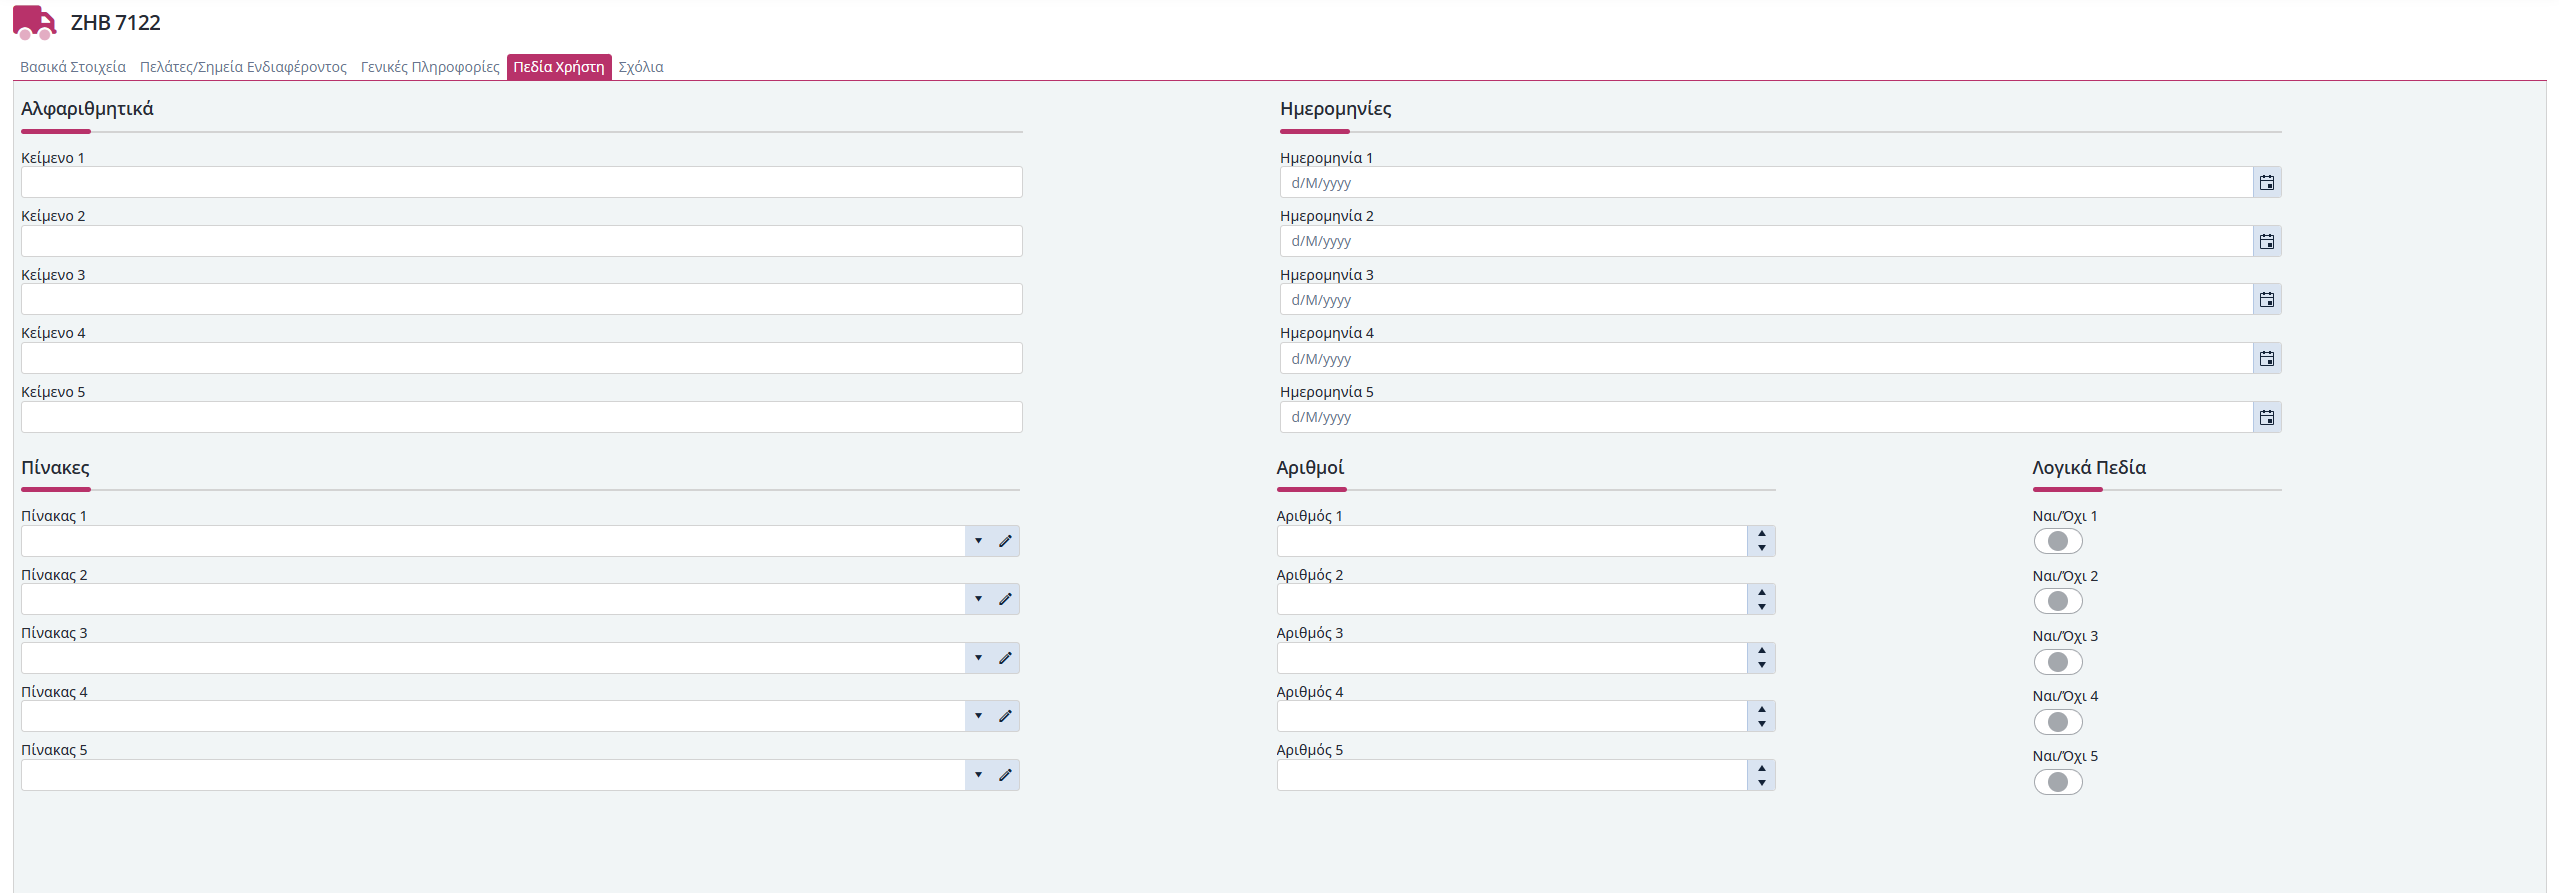The width and height of the screenshot is (2559, 893).
Task: Click the Πίνακας 1 combo box field
Action: tap(493, 541)
